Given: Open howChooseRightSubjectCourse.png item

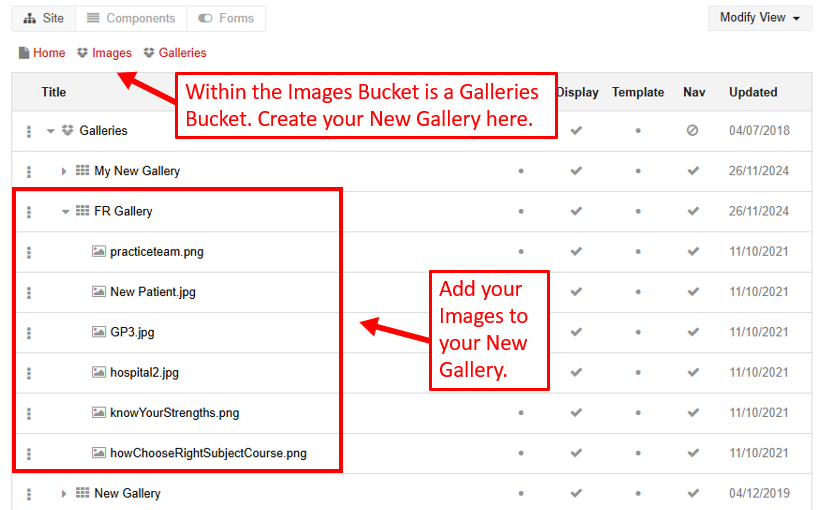Looking at the screenshot, I should pyautogui.click(x=208, y=453).
